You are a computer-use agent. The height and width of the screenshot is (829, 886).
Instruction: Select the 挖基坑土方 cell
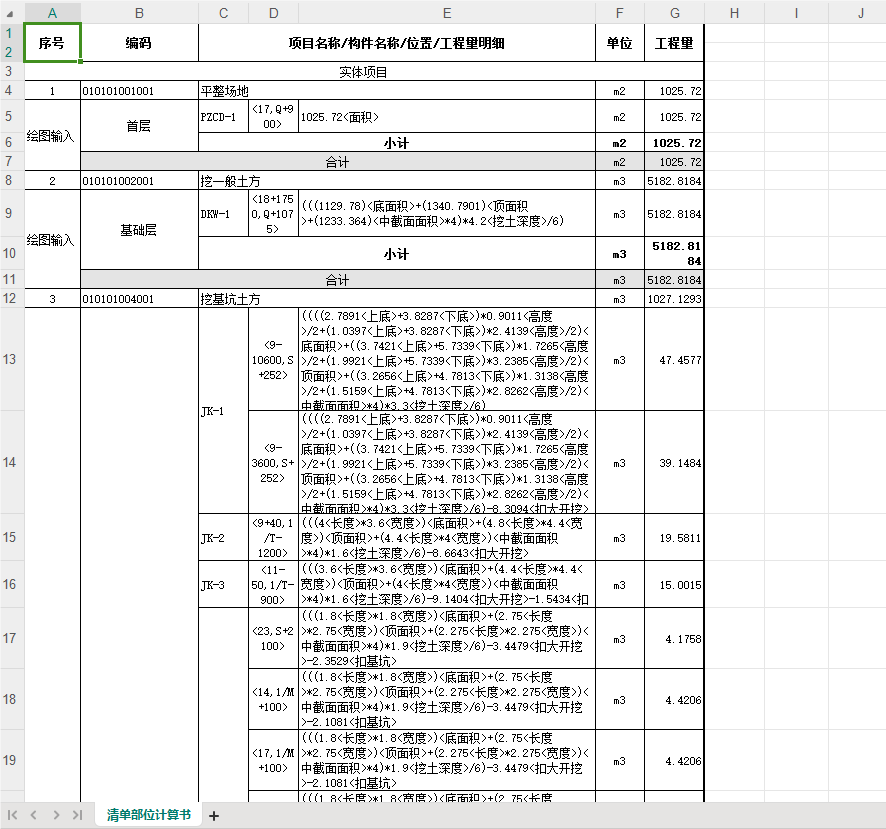coord(397,299)
